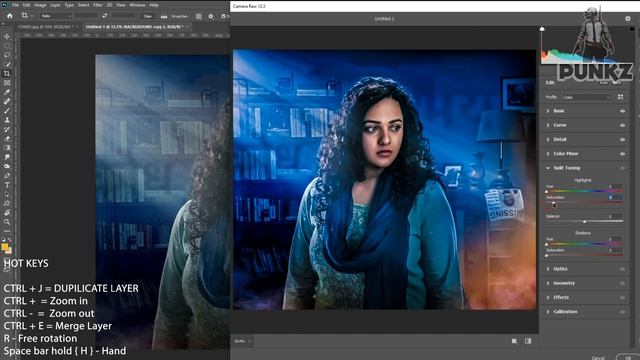Expand the Basic panel

548,111
